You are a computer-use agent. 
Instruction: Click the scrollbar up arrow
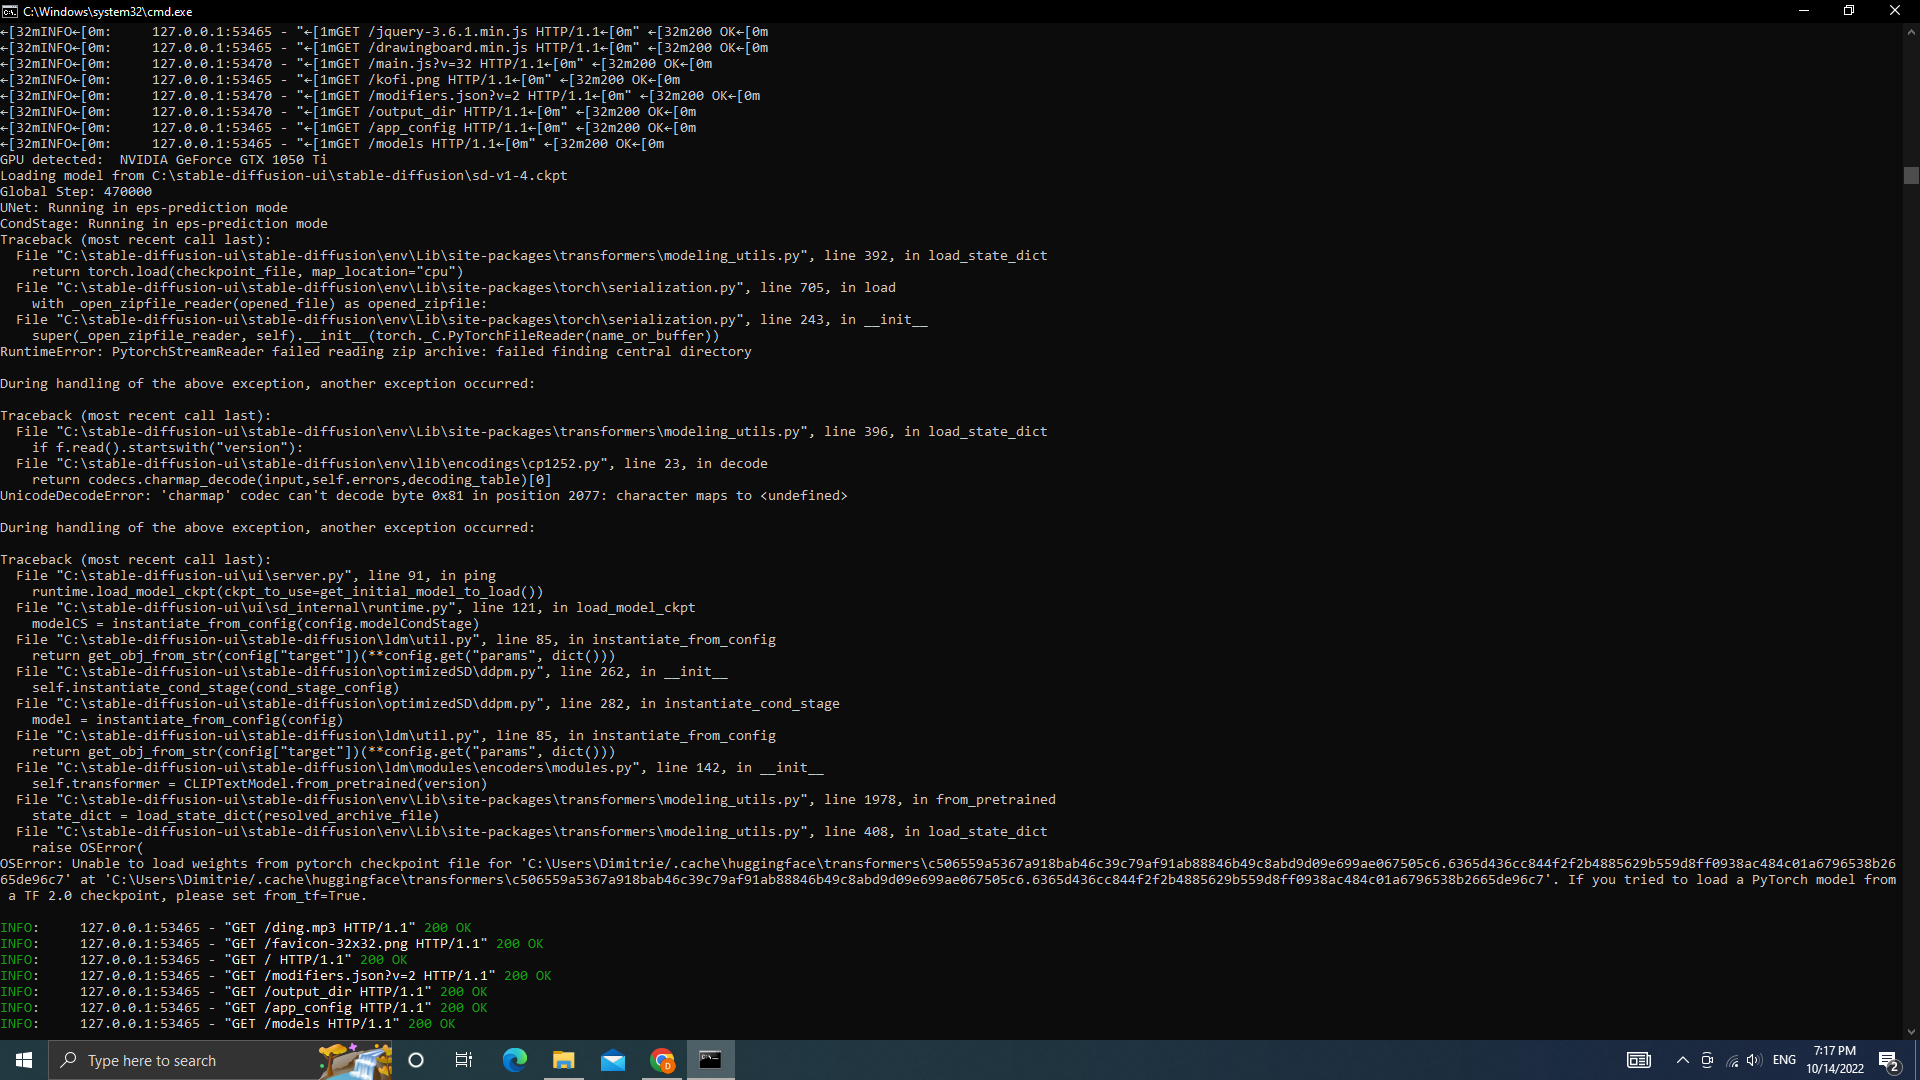pyautogui.click(x=1911, y=32)
